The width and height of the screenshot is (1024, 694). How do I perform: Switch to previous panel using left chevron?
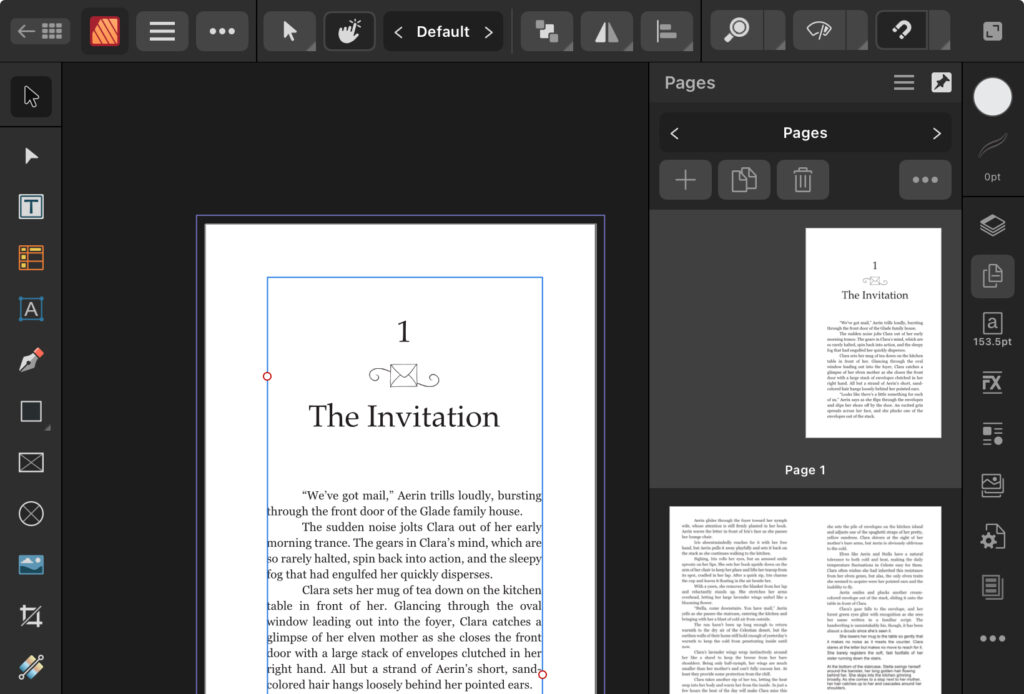tap(675, 133)
